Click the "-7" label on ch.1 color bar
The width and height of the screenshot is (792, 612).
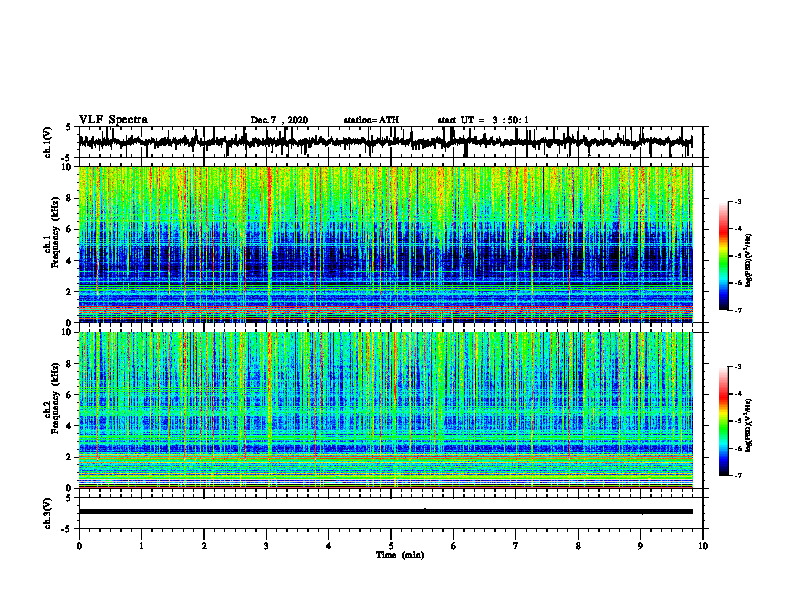(x=738, y=310)
